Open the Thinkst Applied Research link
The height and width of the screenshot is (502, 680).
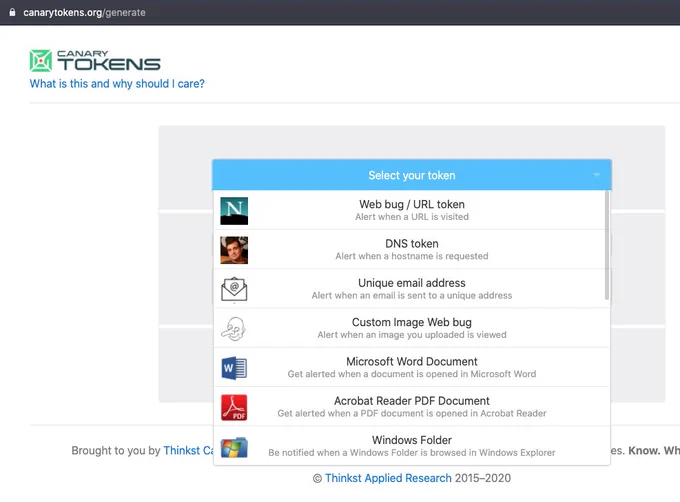click(x=388, y=478)
